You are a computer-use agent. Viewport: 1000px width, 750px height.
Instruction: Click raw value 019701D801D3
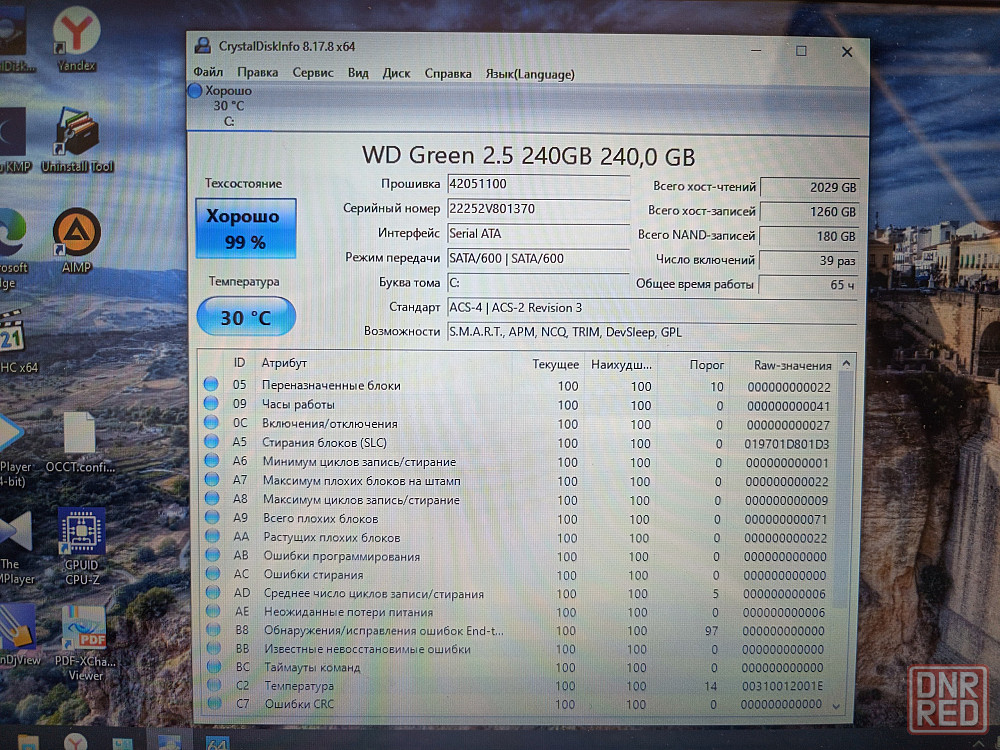(x=786, y=444)
